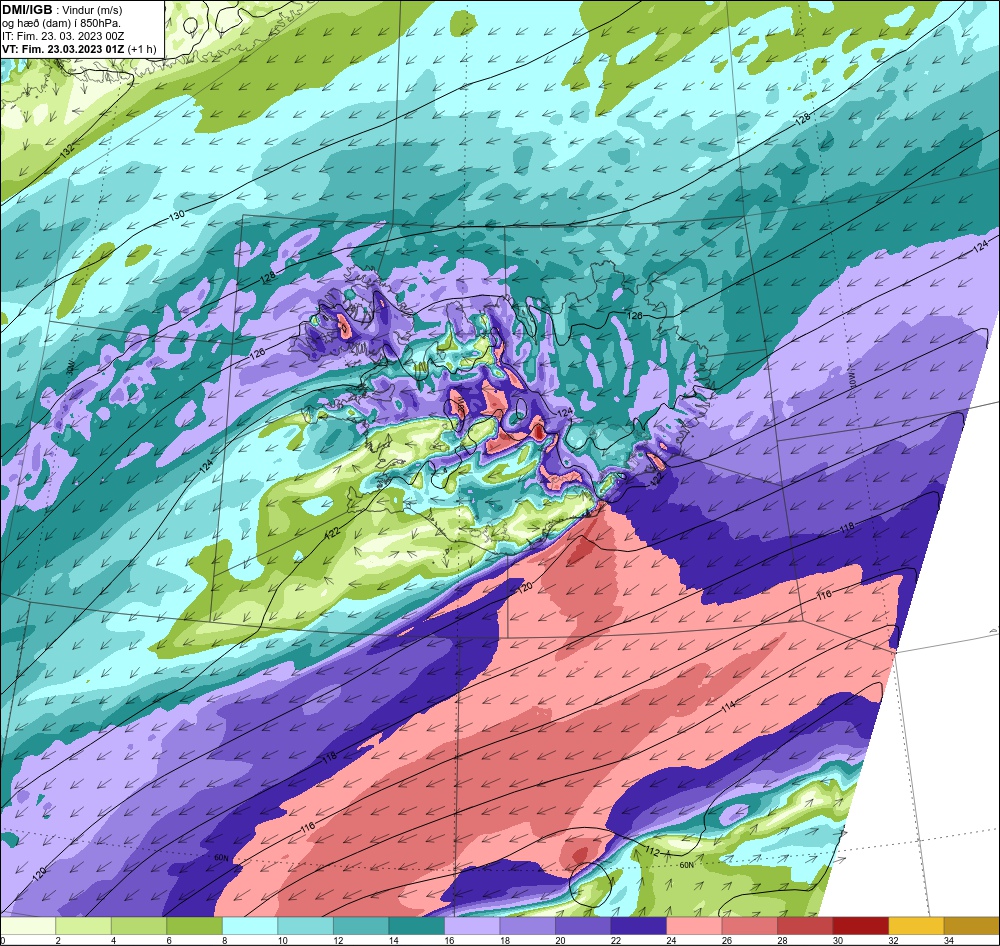
Task: Select the 24–26 m/s light pink swatch
Action: pos(694,926)
